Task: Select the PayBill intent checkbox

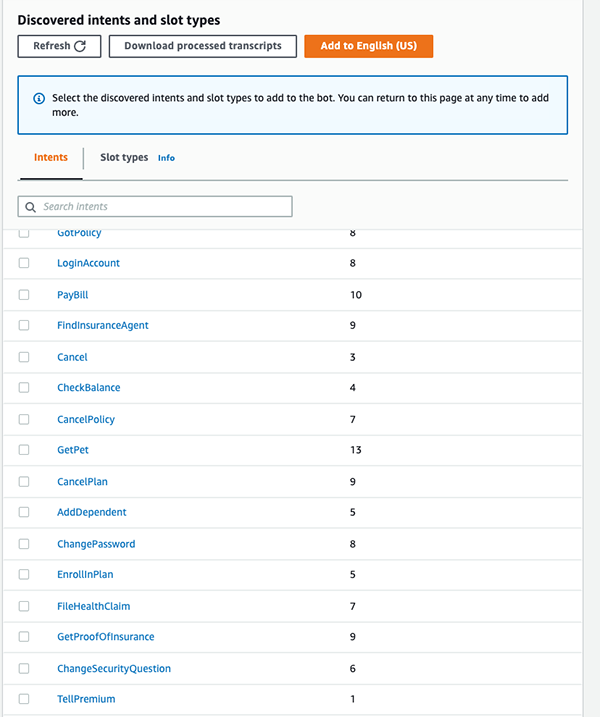Action: (24, 294)
